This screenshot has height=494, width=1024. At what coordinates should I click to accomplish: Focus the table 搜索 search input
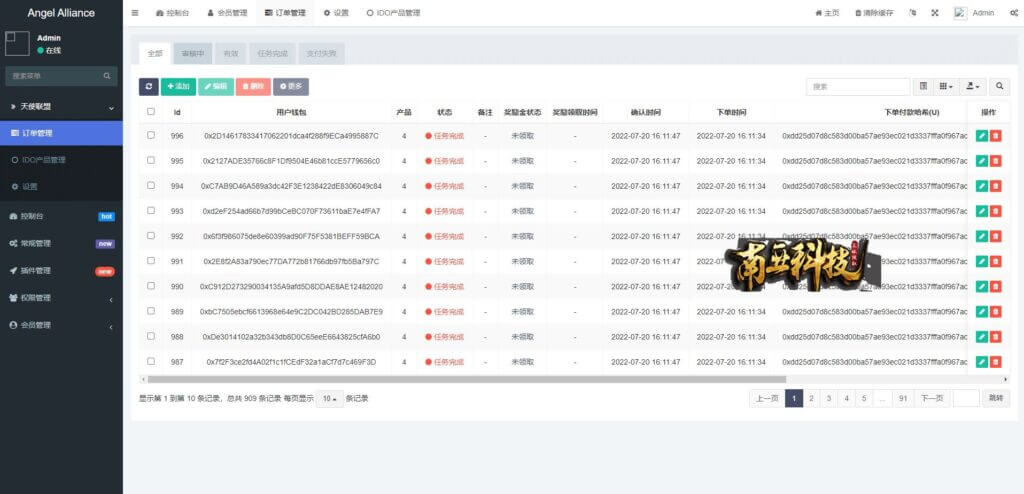[858, 86]
